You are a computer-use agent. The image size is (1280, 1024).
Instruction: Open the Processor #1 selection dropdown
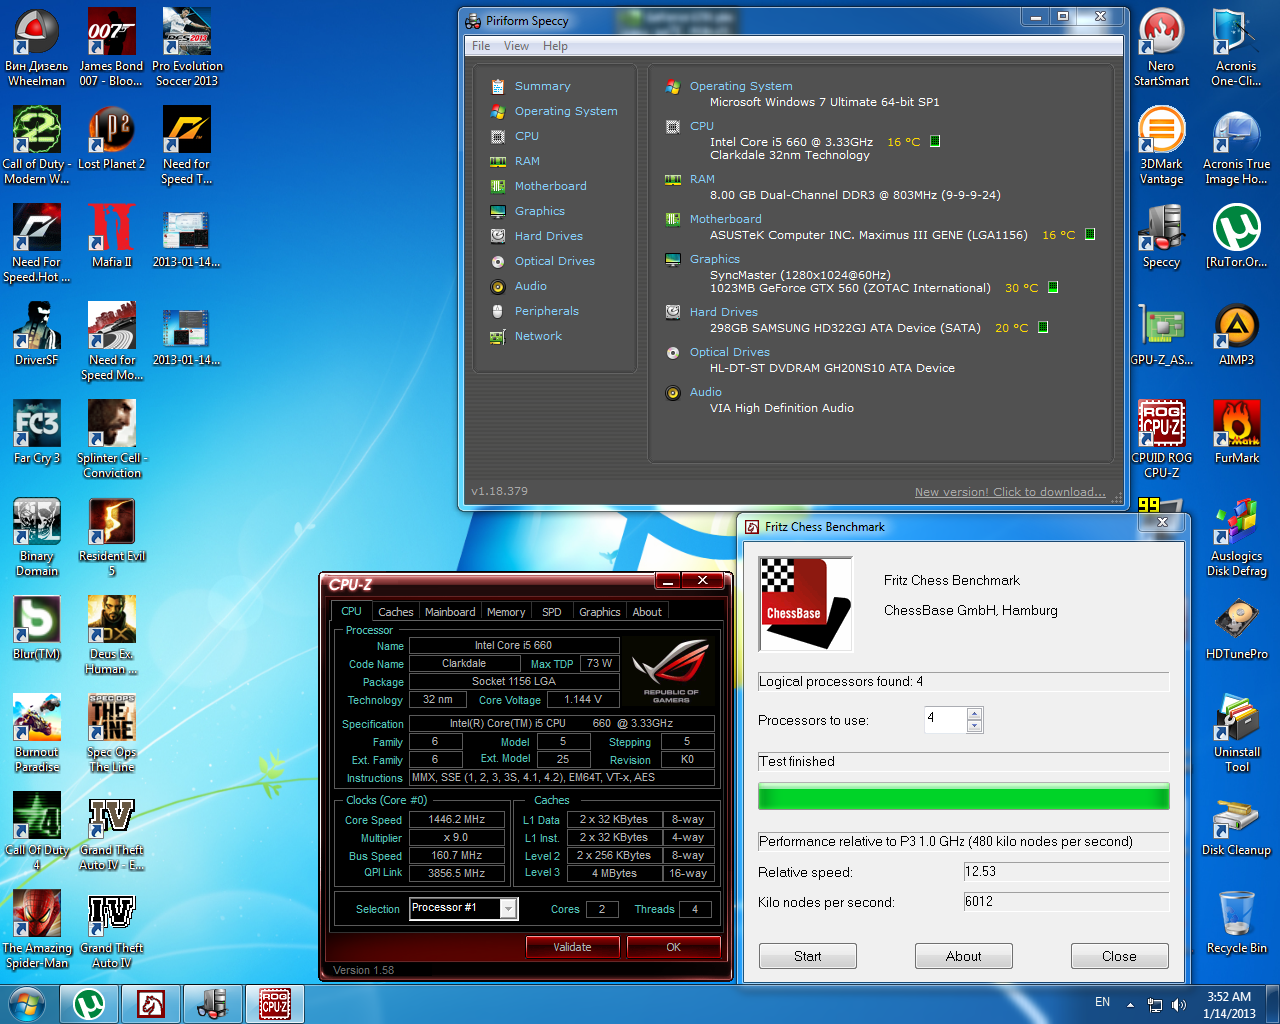pyautogui.click(x=508, y=908)
